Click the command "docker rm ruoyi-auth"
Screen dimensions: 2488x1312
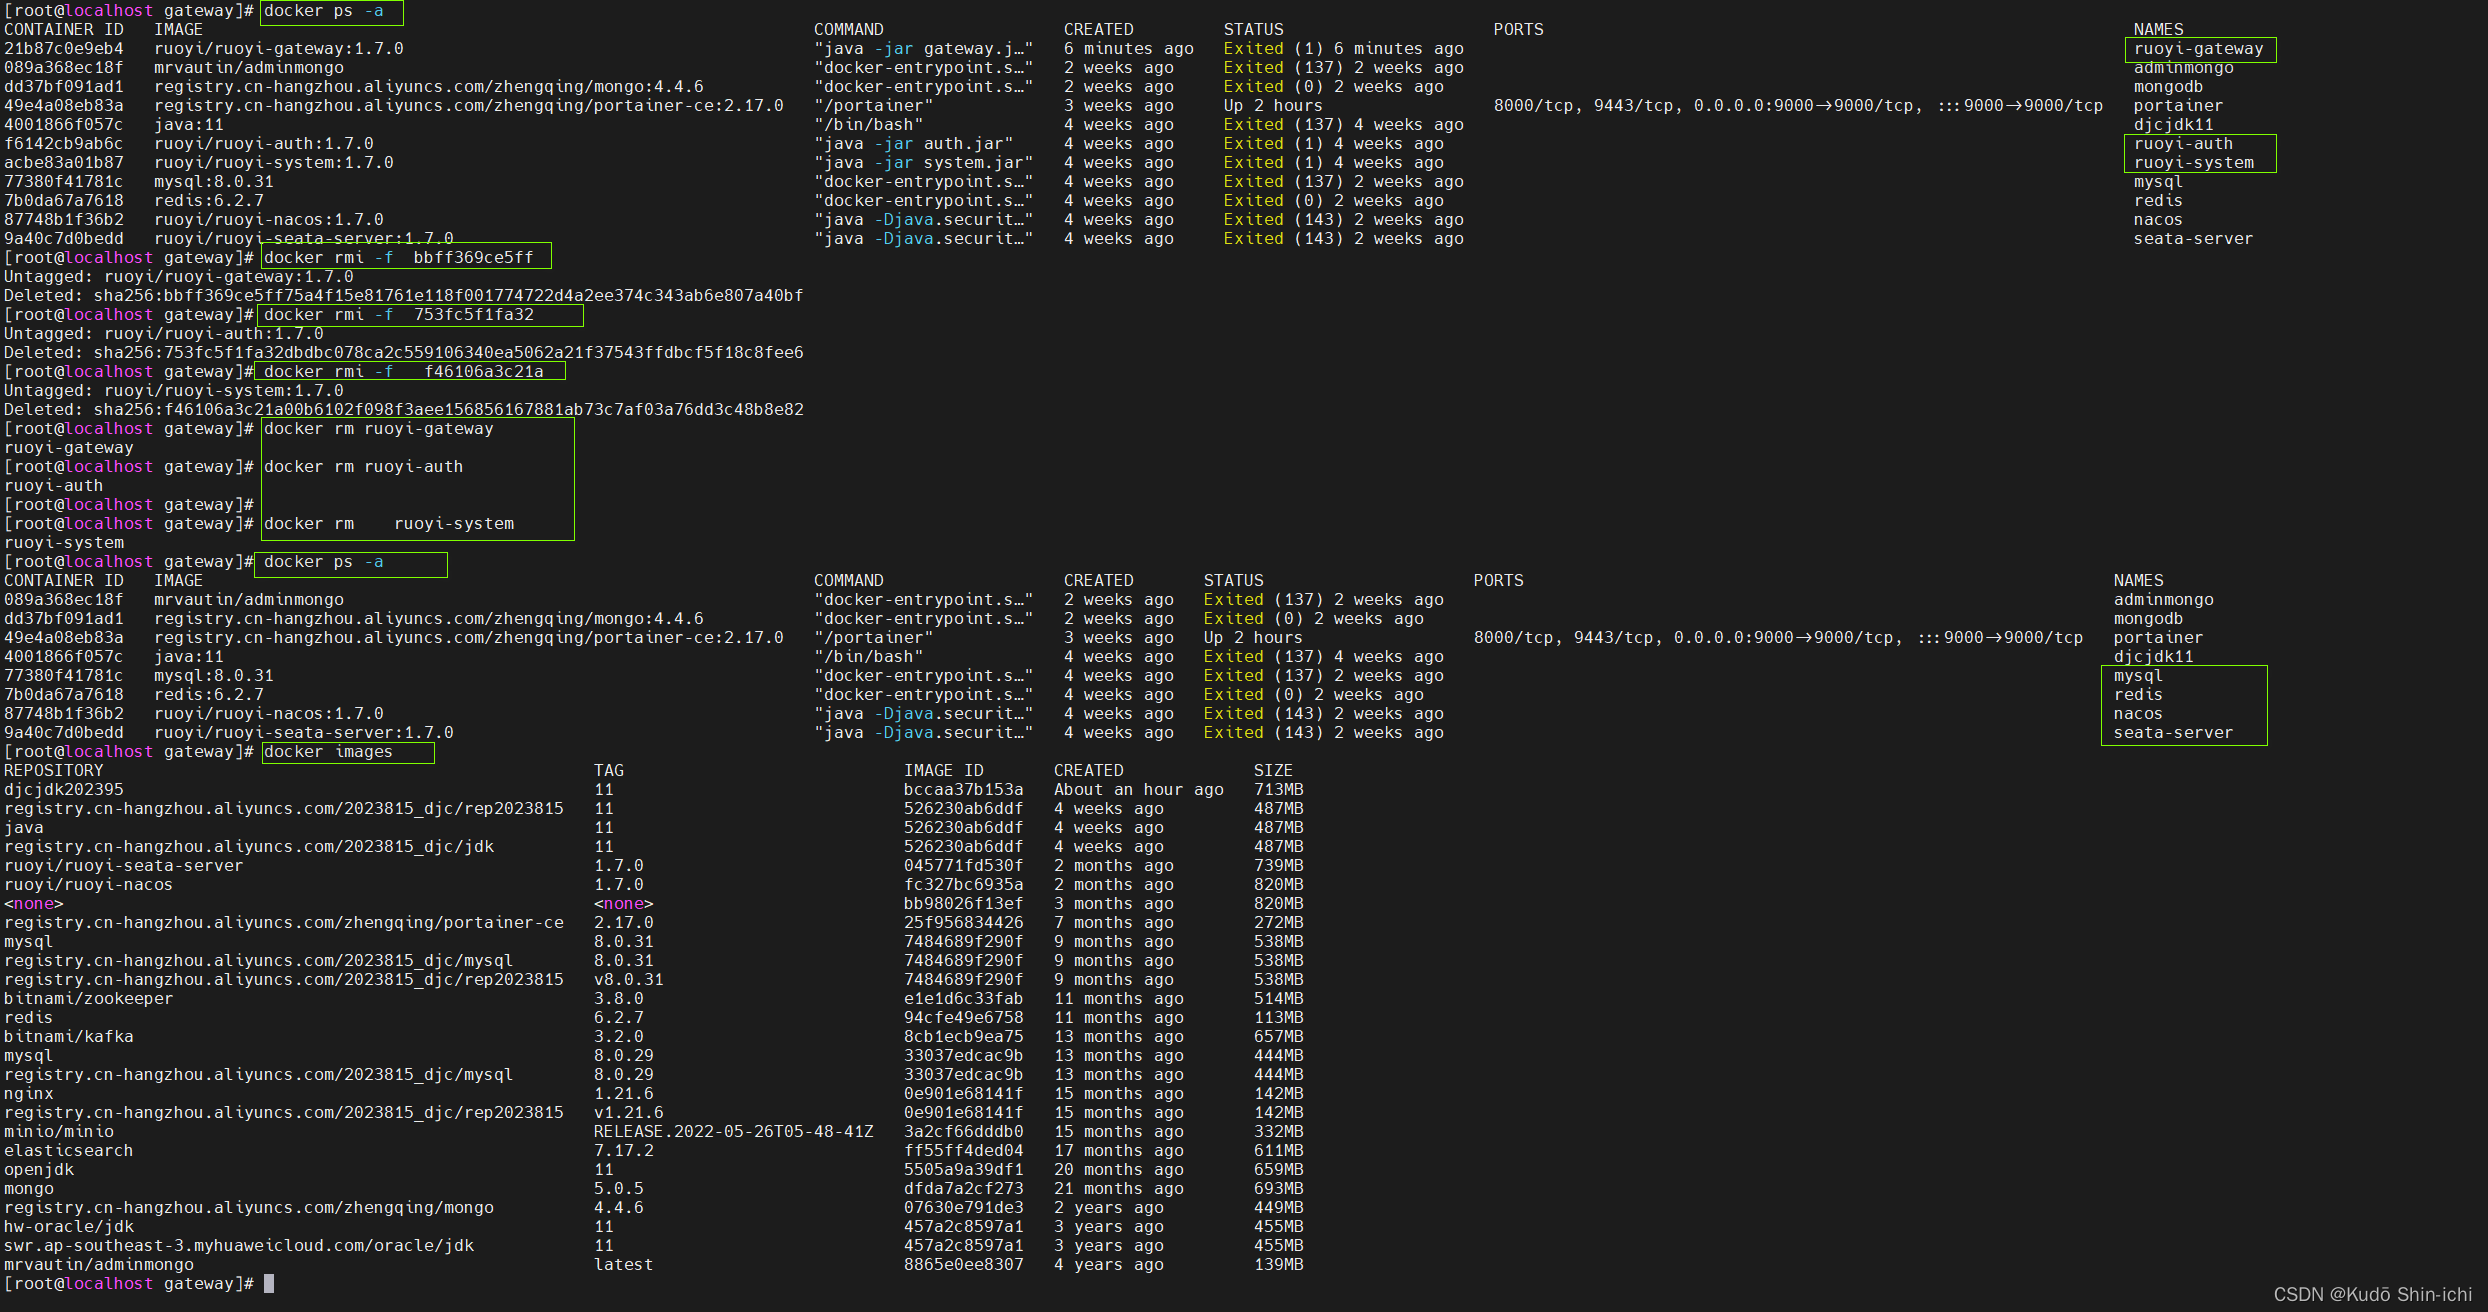tap(364, 467)
